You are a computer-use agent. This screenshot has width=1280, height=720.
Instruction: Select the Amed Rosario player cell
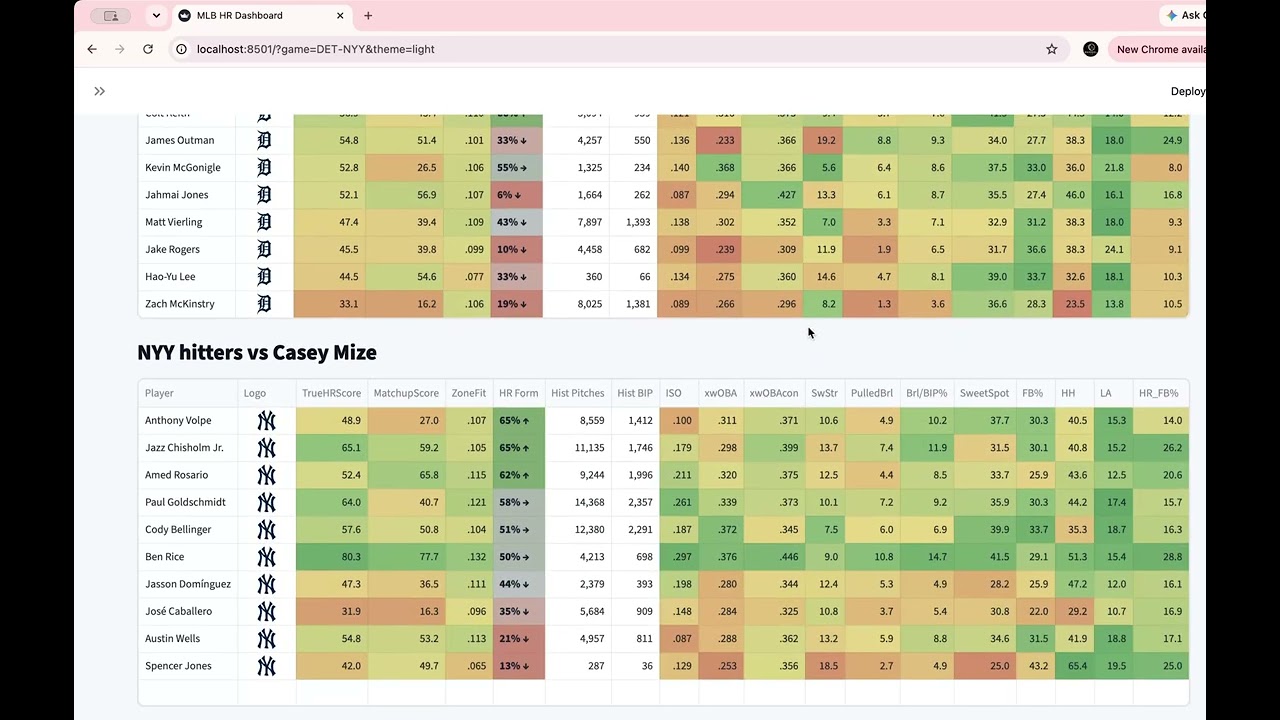188,475
